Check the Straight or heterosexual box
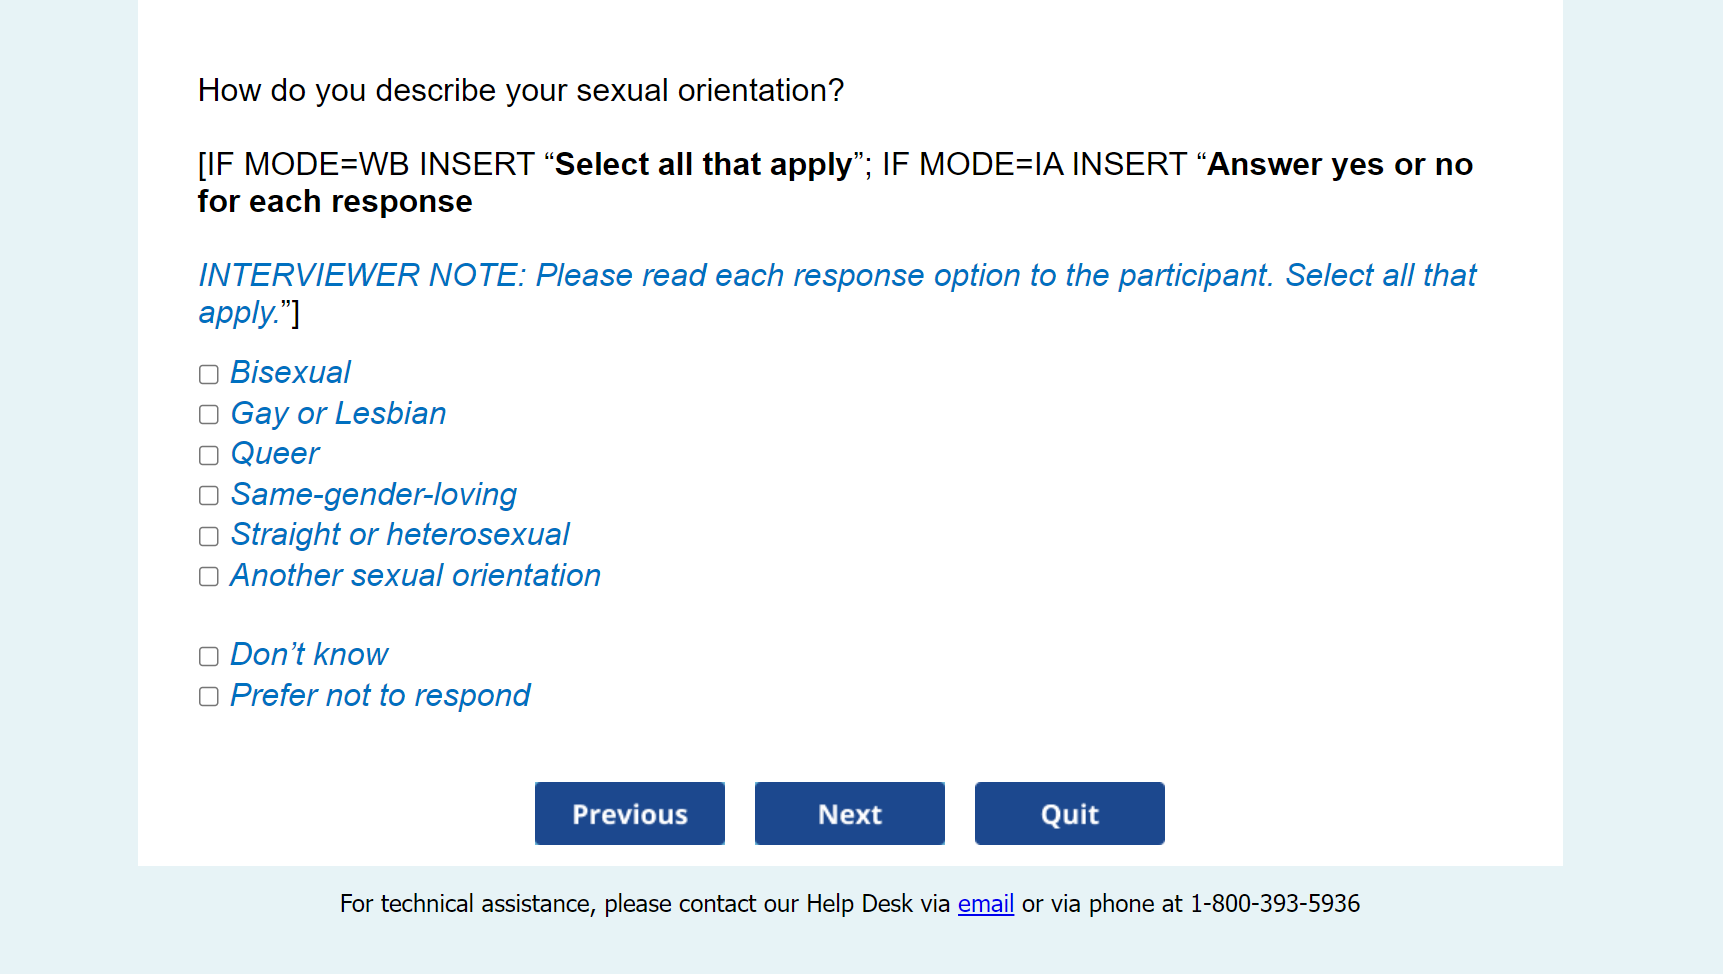The image size is (1723, 974). [x=208, y=536]
